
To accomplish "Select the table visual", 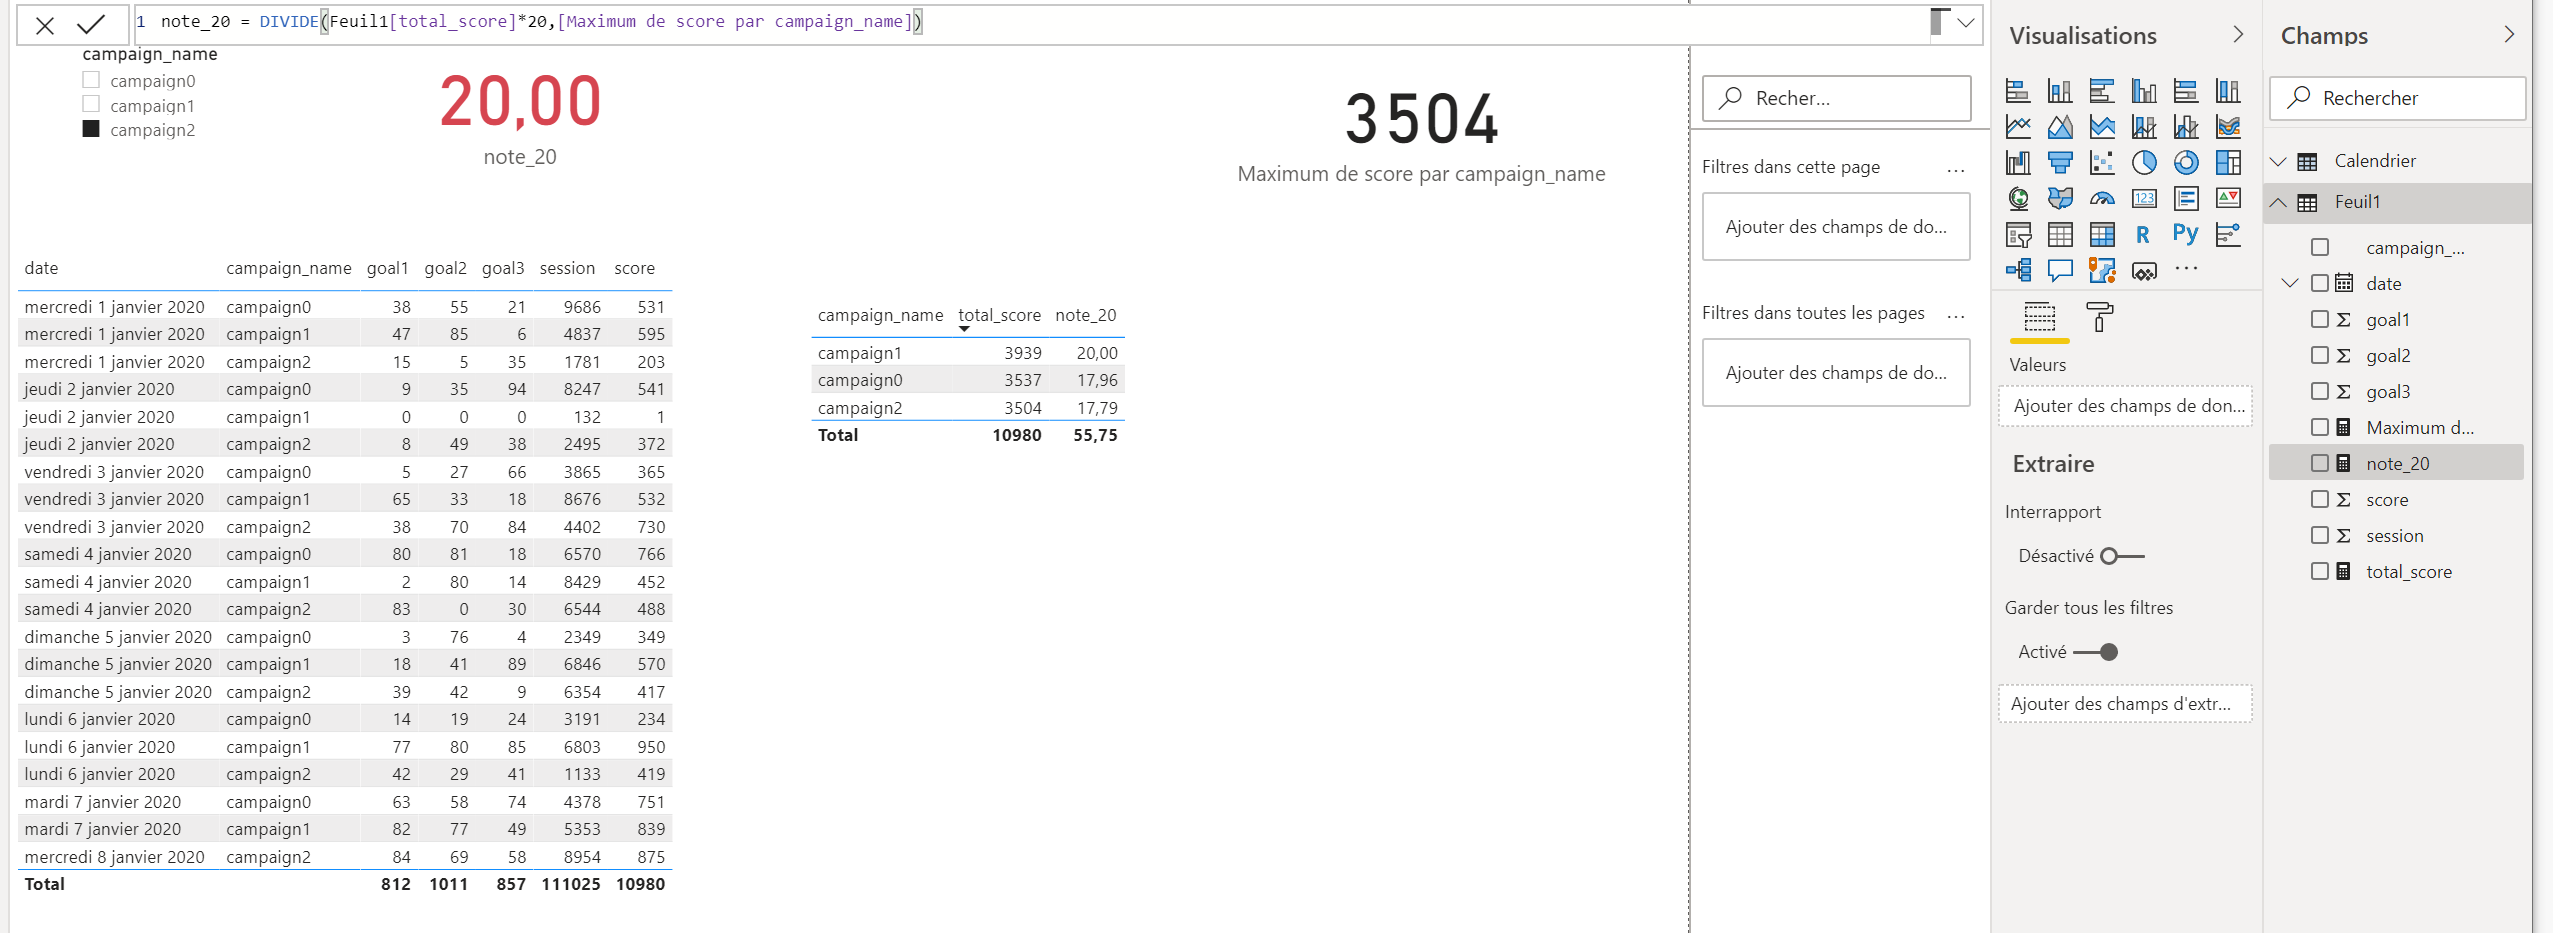I will coord(2060,235).
